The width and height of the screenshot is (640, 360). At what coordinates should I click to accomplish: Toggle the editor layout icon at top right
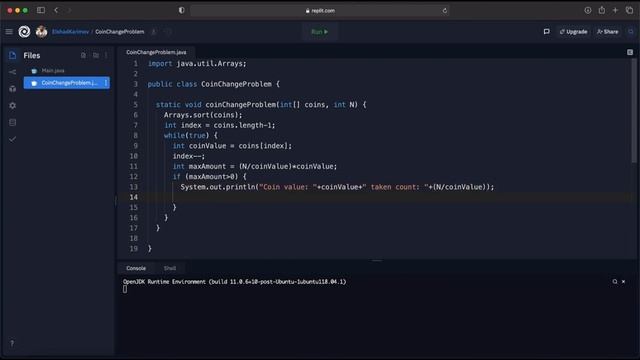tap(630, 52)
